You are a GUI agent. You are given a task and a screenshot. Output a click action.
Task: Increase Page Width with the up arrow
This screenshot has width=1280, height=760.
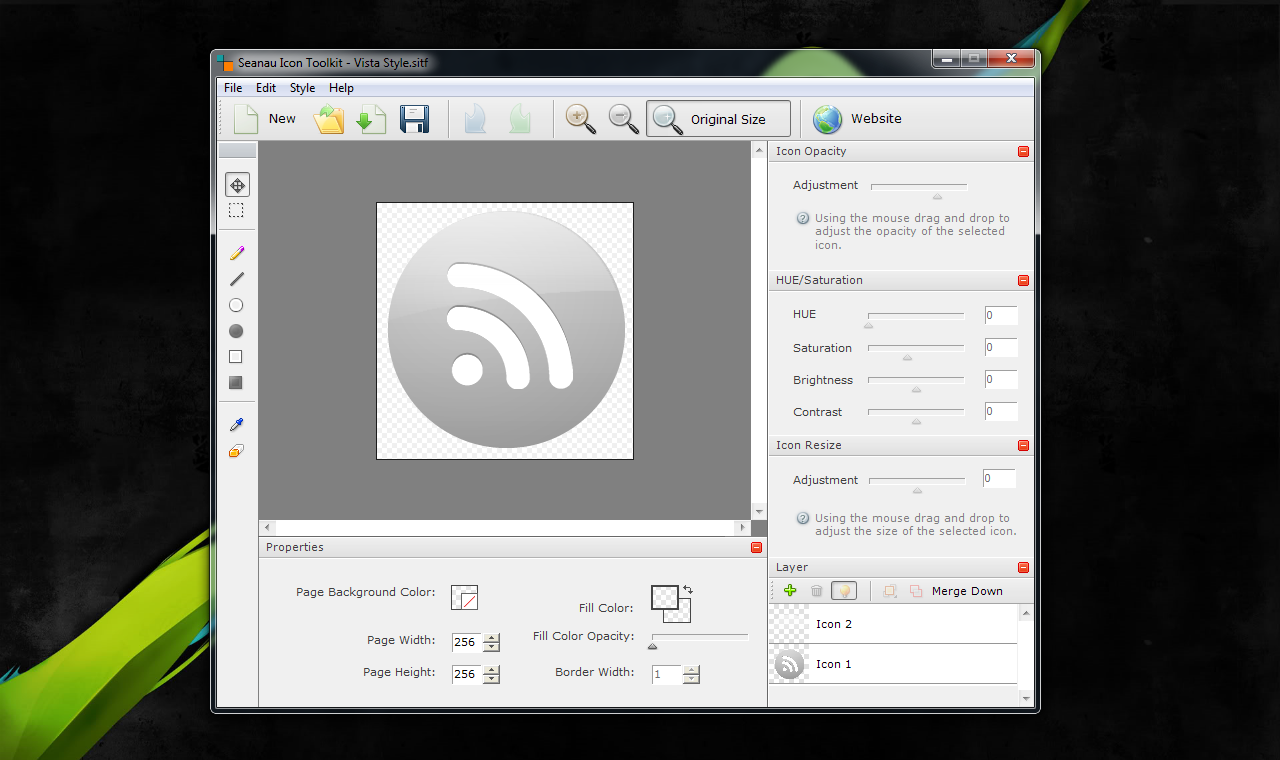pyautogui.click(x=491, y=638)
